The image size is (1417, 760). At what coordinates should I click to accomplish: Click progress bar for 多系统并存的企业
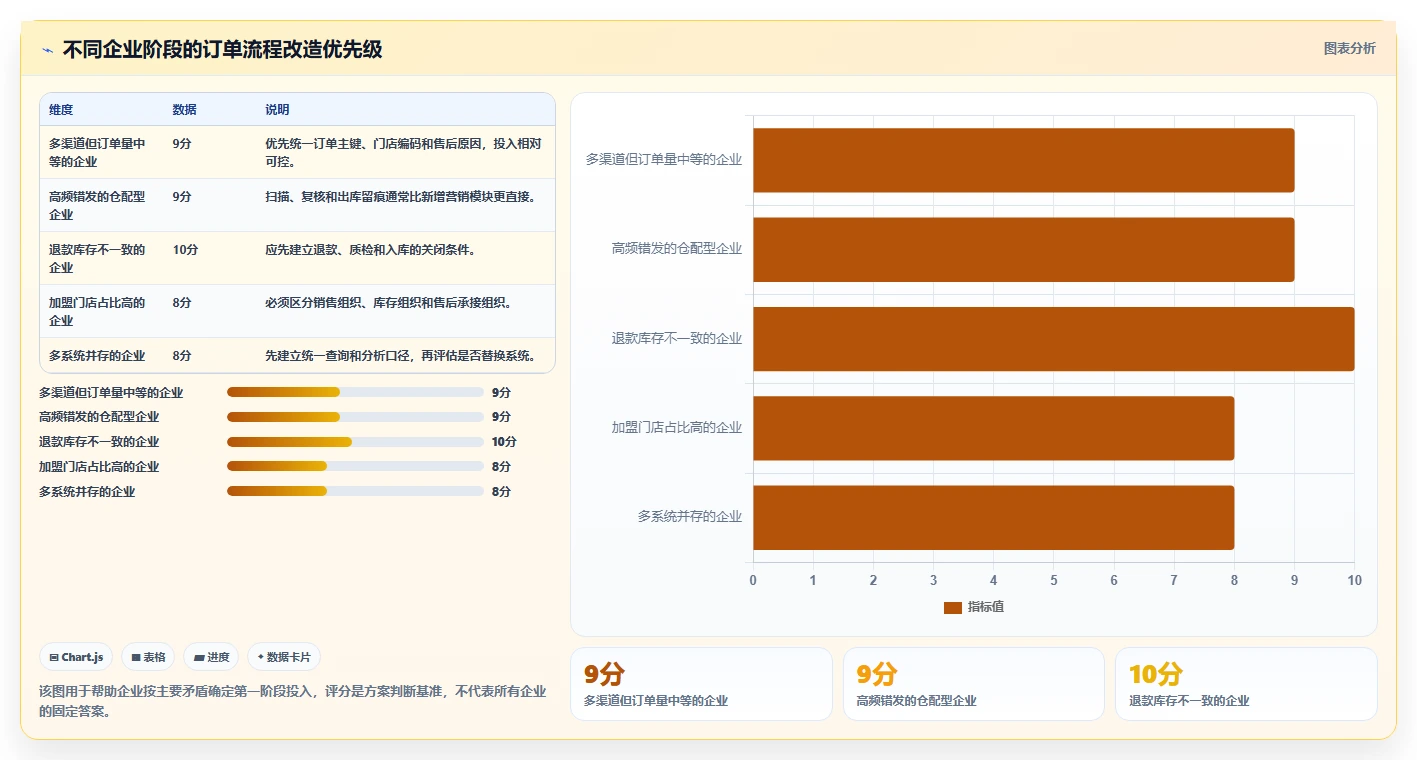click(x=355, y=491)
